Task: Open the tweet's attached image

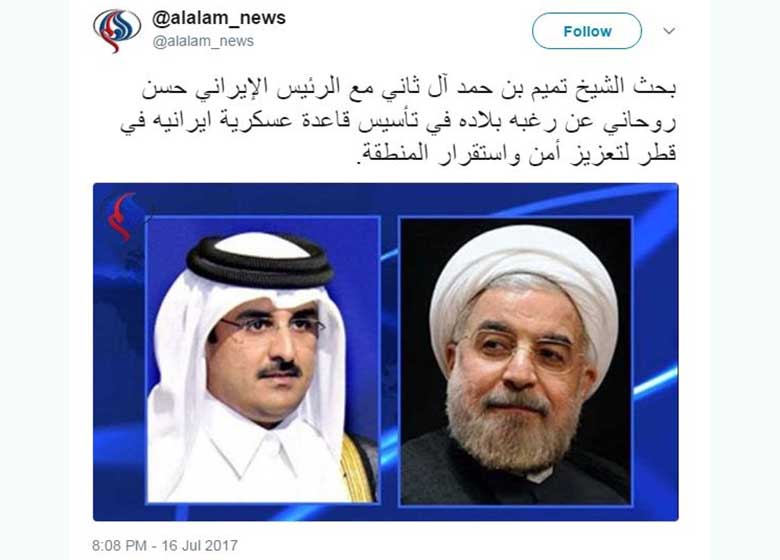Action: [x=386, y=352]
